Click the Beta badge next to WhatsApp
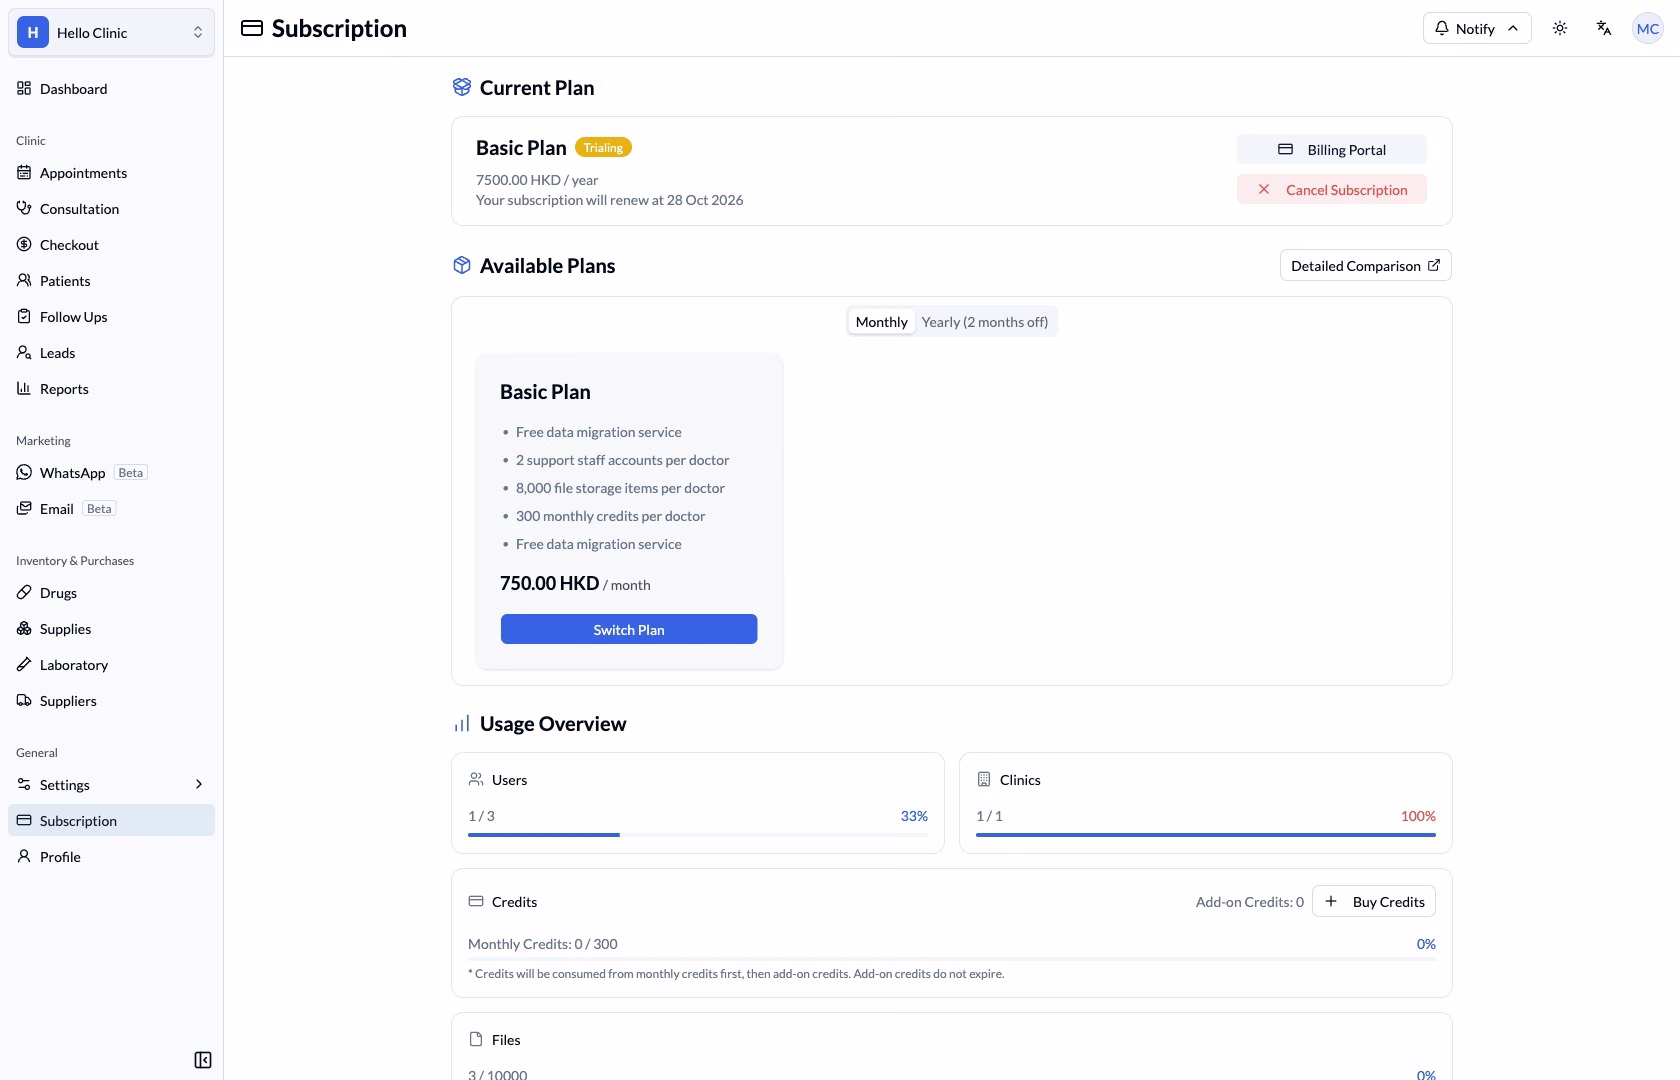 click(x=131, y=473)
